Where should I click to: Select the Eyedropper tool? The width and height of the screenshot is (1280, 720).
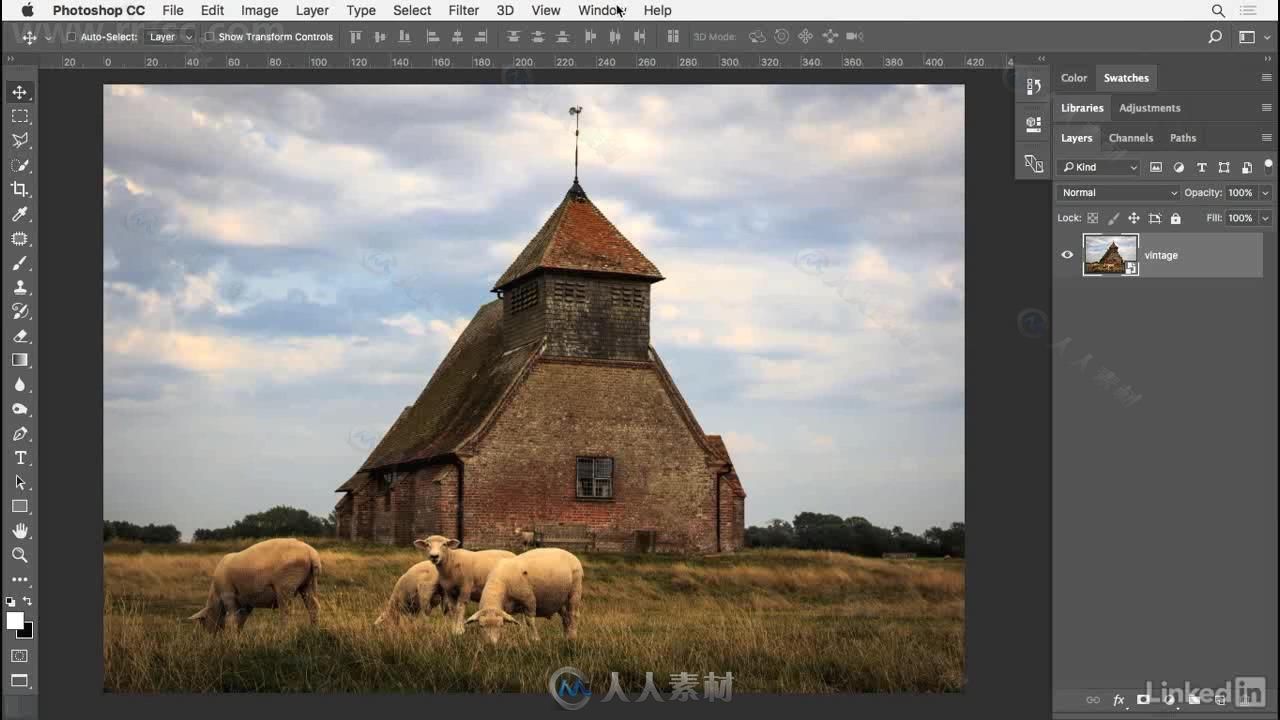click(x=20, y=214)
